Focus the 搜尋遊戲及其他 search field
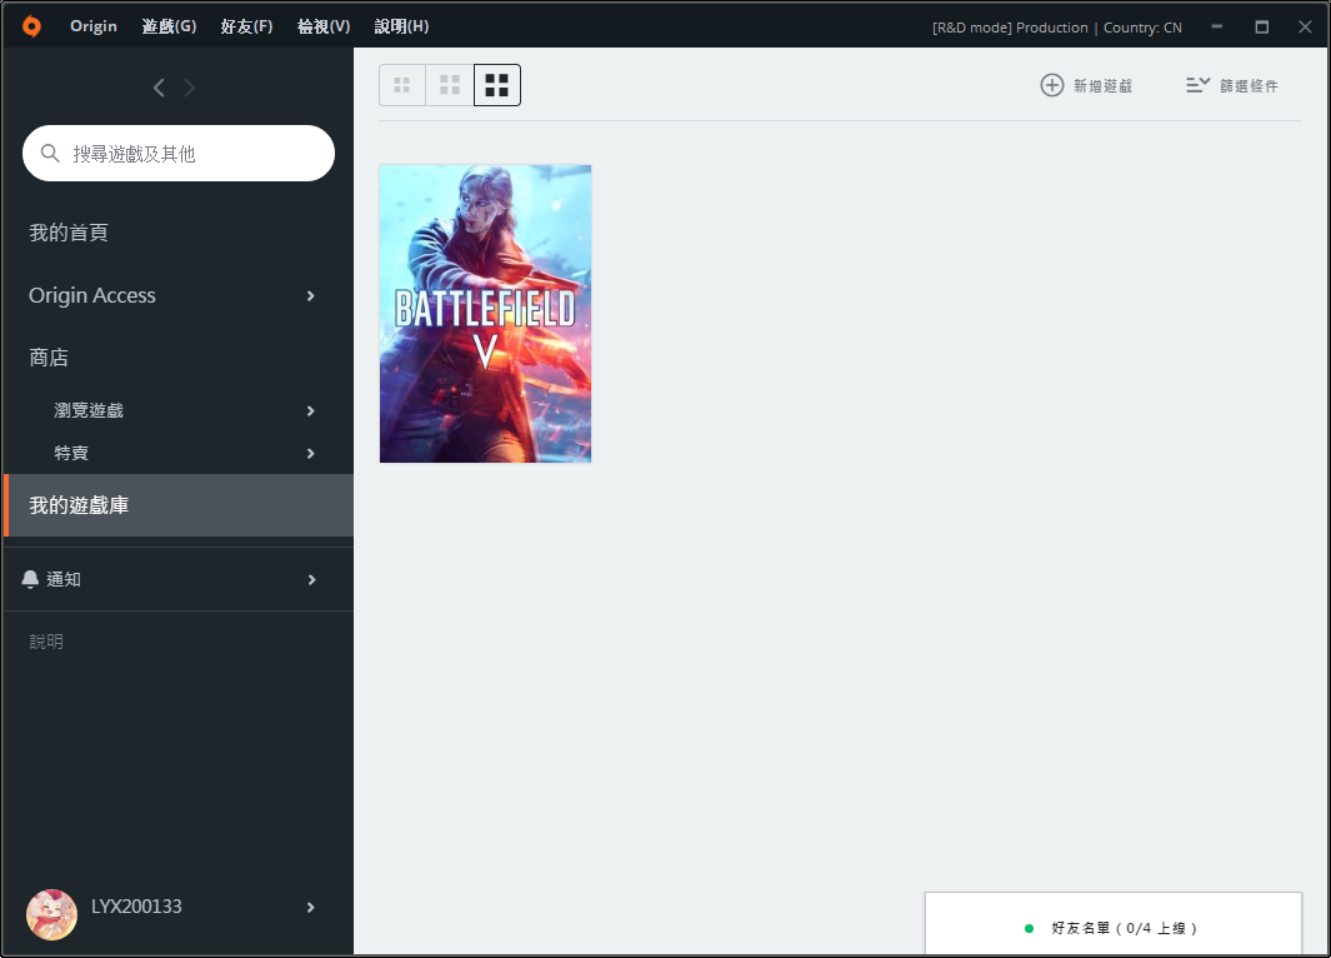This screenshot has width=1331, height=958. pos(178,153)
